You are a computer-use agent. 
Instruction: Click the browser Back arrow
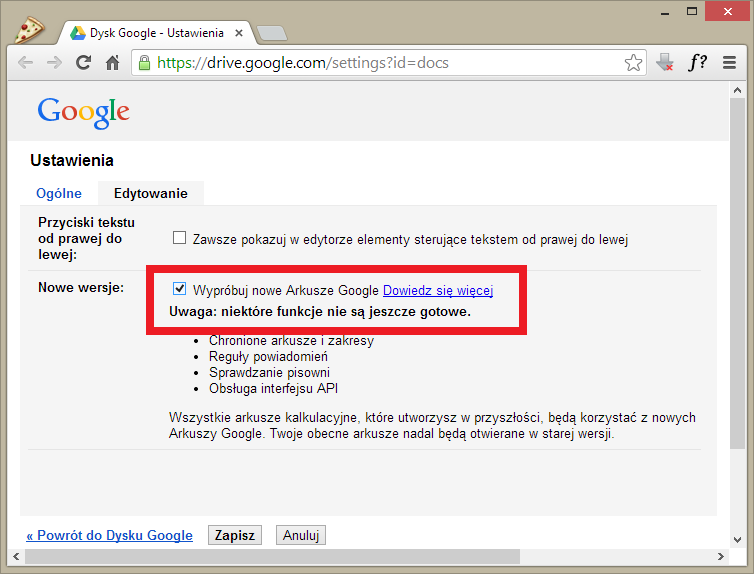(25, 62)
